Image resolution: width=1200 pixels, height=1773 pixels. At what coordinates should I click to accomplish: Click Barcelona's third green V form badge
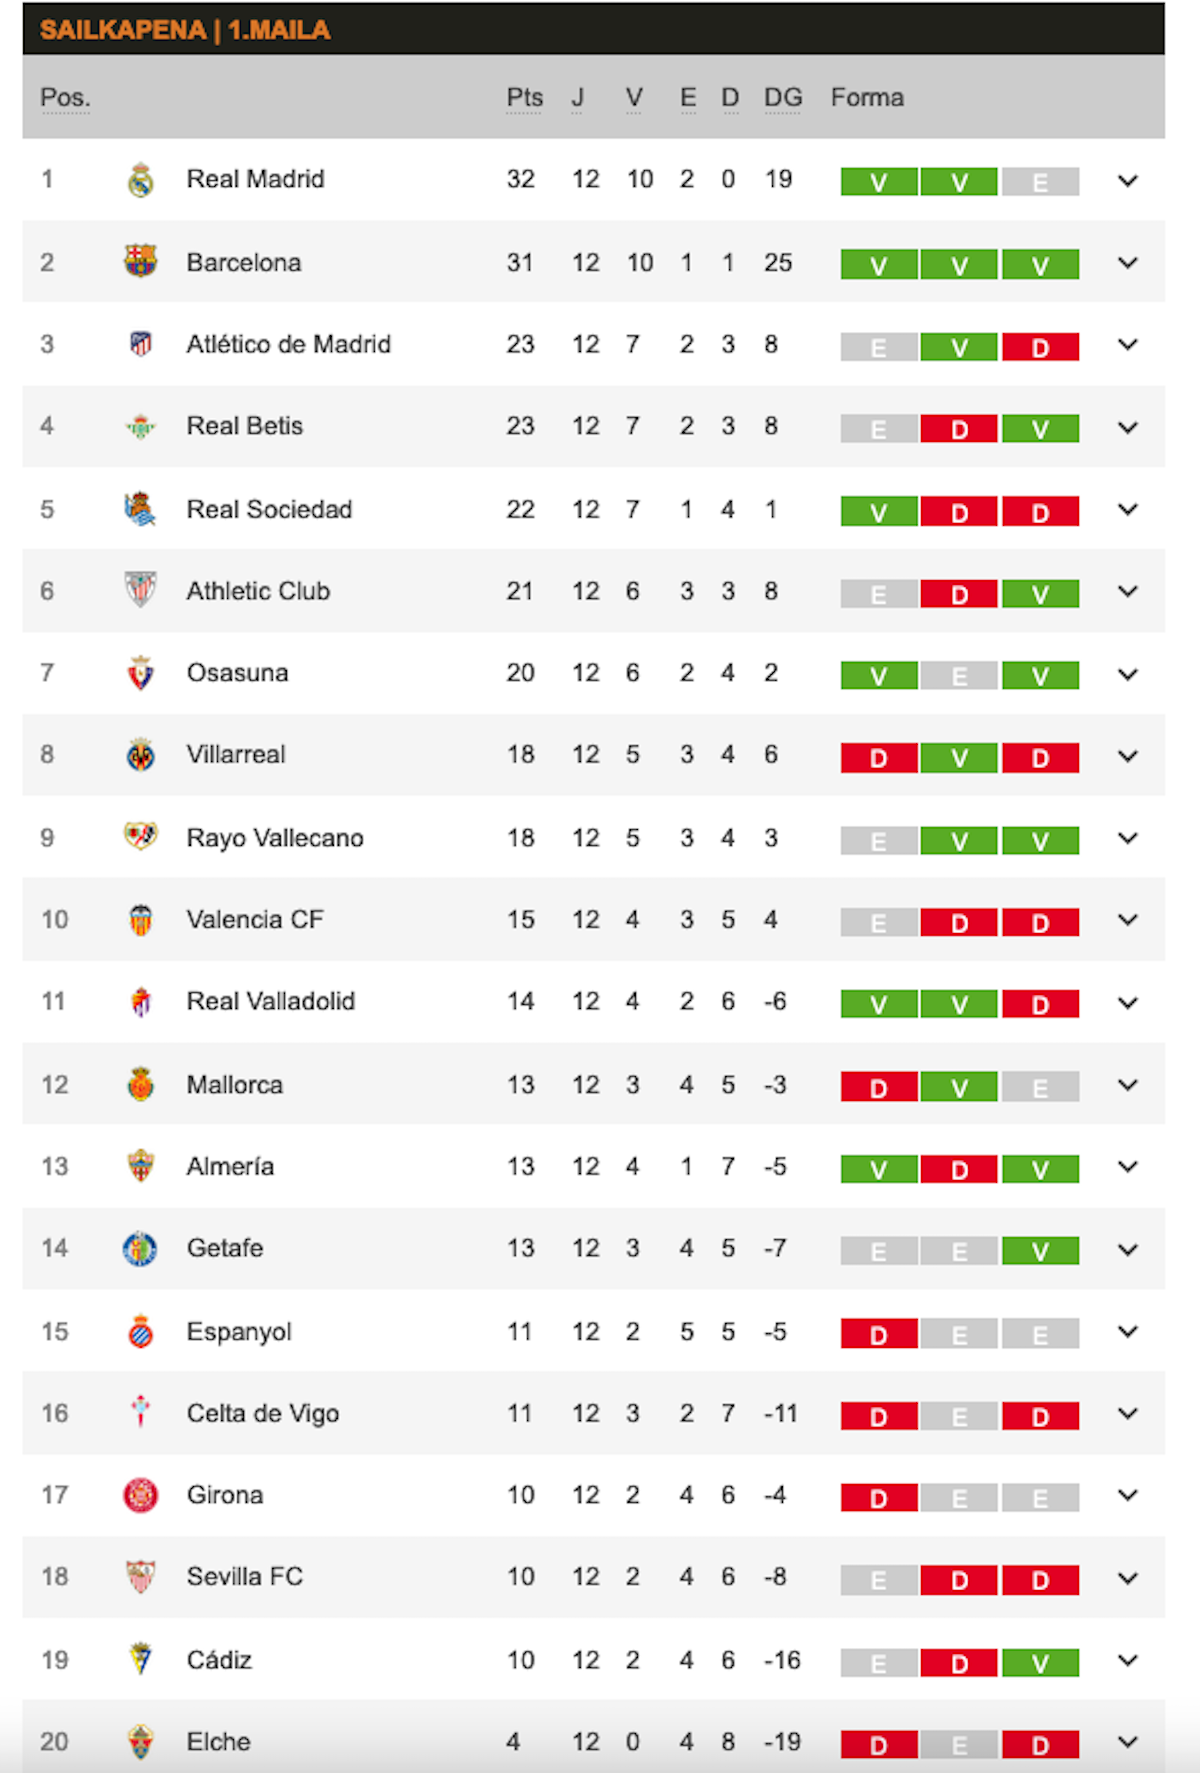[1040, 265]
